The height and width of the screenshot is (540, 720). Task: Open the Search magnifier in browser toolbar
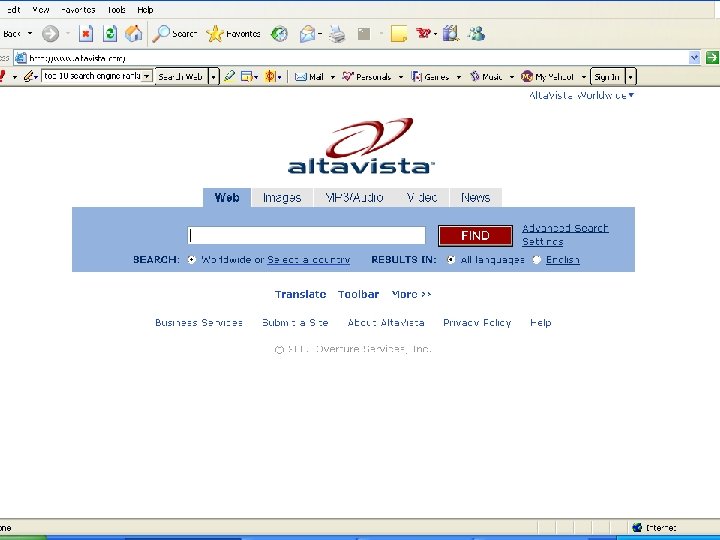pos(174,34)
